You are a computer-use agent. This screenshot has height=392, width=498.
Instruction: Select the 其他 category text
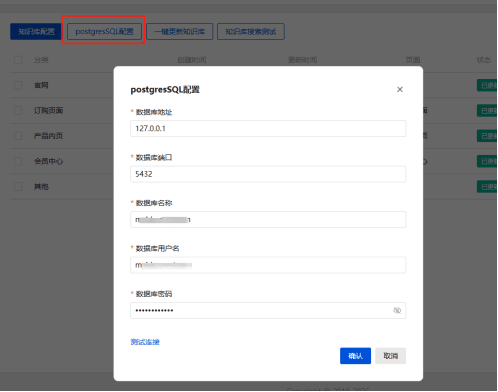tap(41, 187)
